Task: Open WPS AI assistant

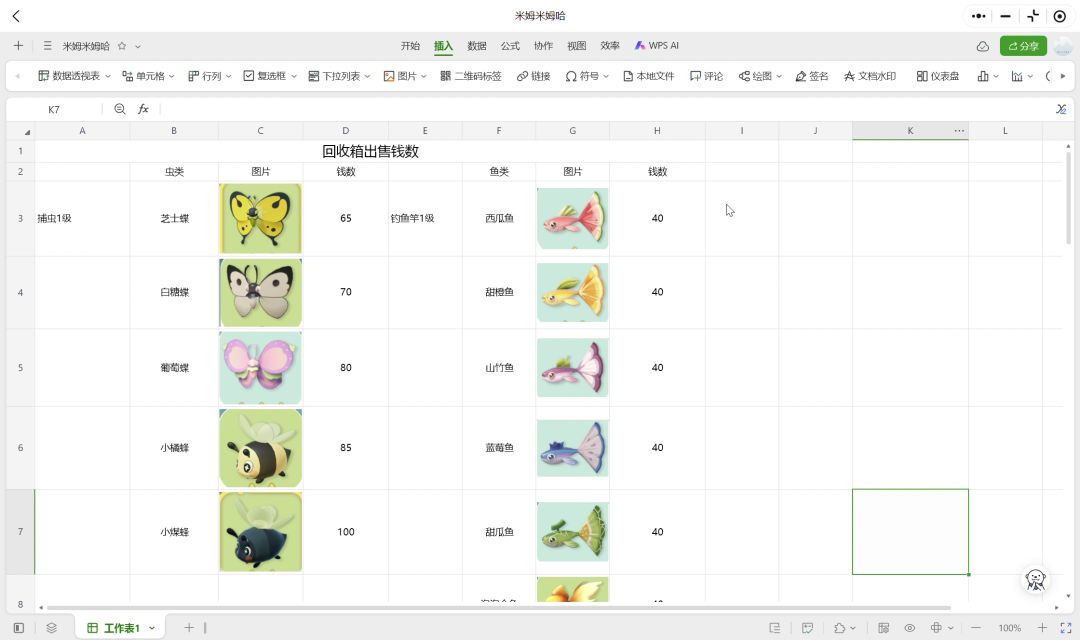Action: (656, 46)
